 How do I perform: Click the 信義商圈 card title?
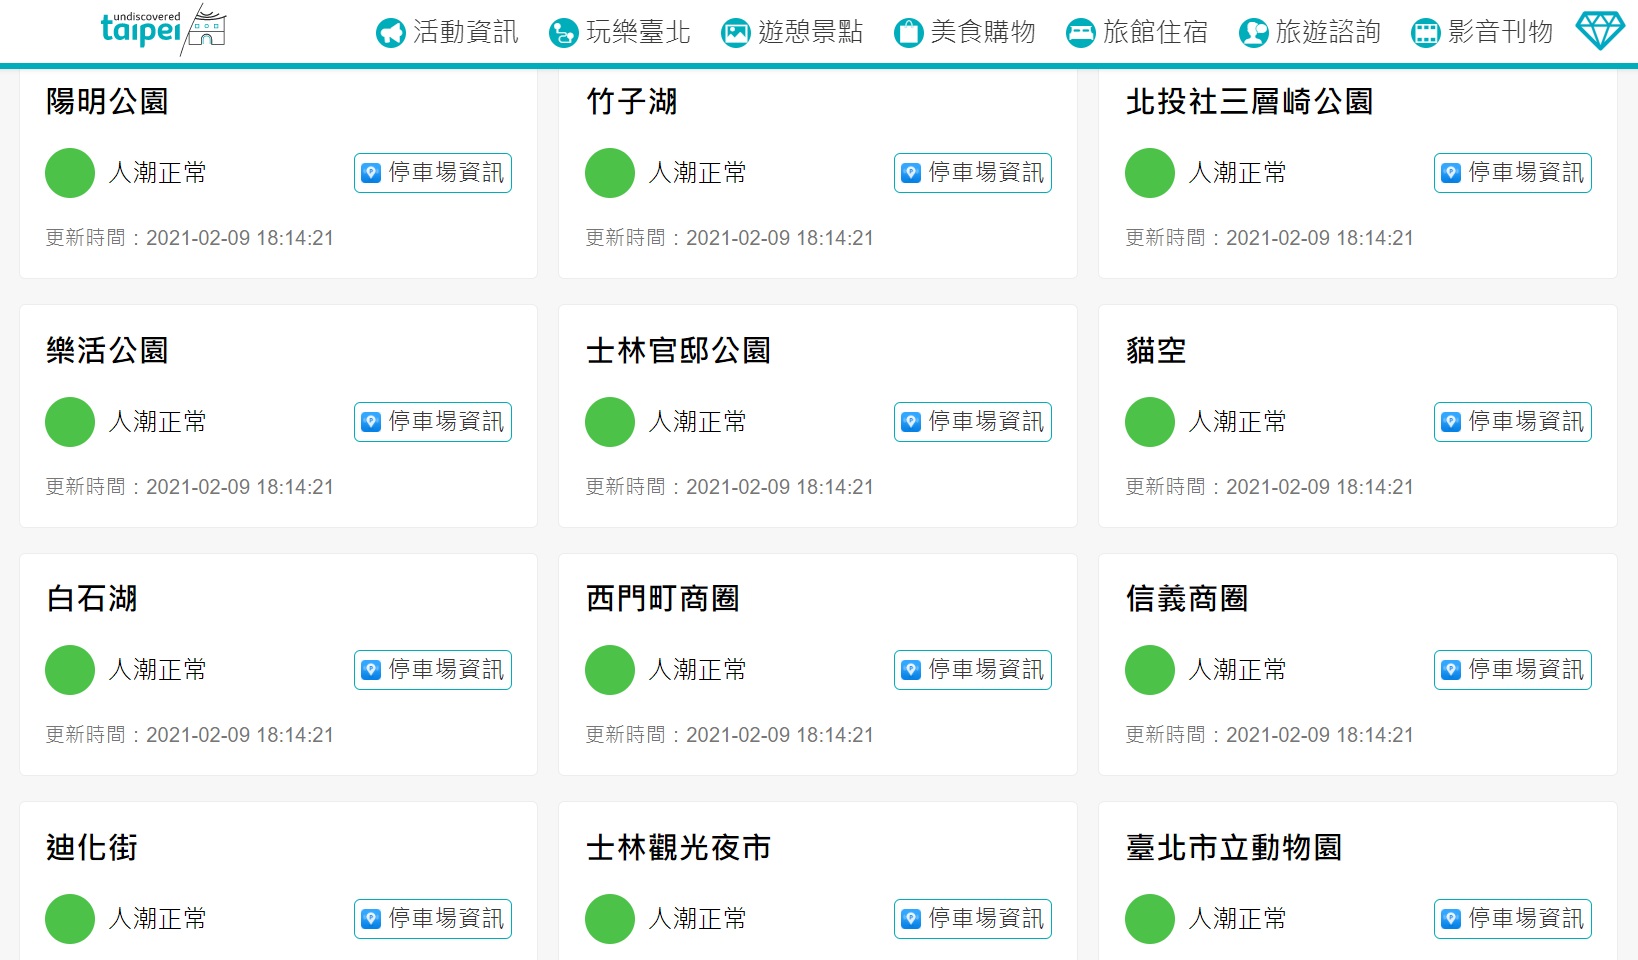1187,598
